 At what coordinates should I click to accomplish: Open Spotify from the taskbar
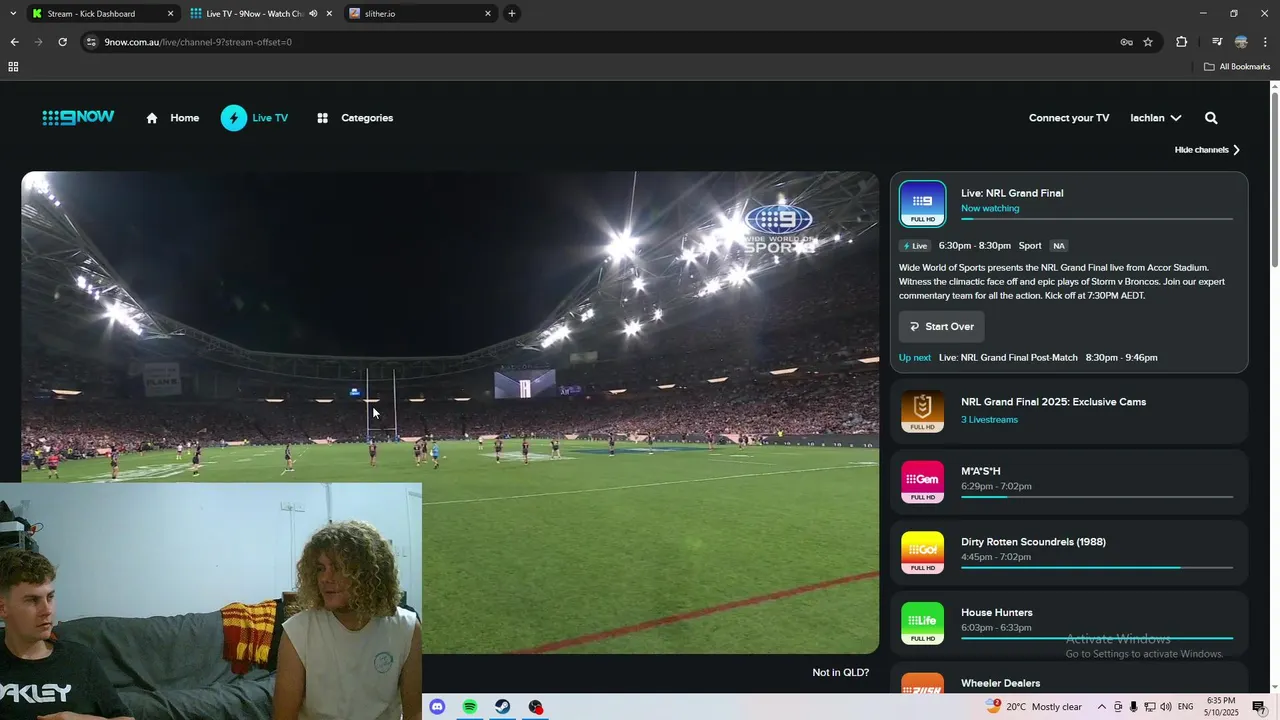pyautogui.click(x=470, y=707)
